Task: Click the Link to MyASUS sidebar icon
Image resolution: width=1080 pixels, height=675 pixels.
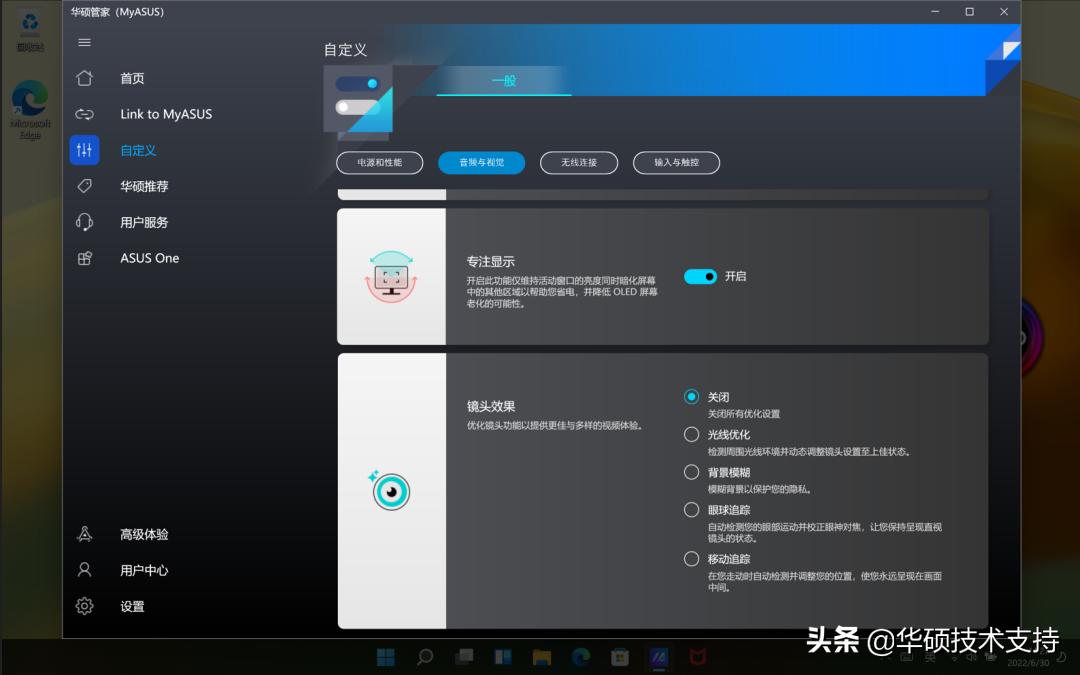Action: coord(84,114)
